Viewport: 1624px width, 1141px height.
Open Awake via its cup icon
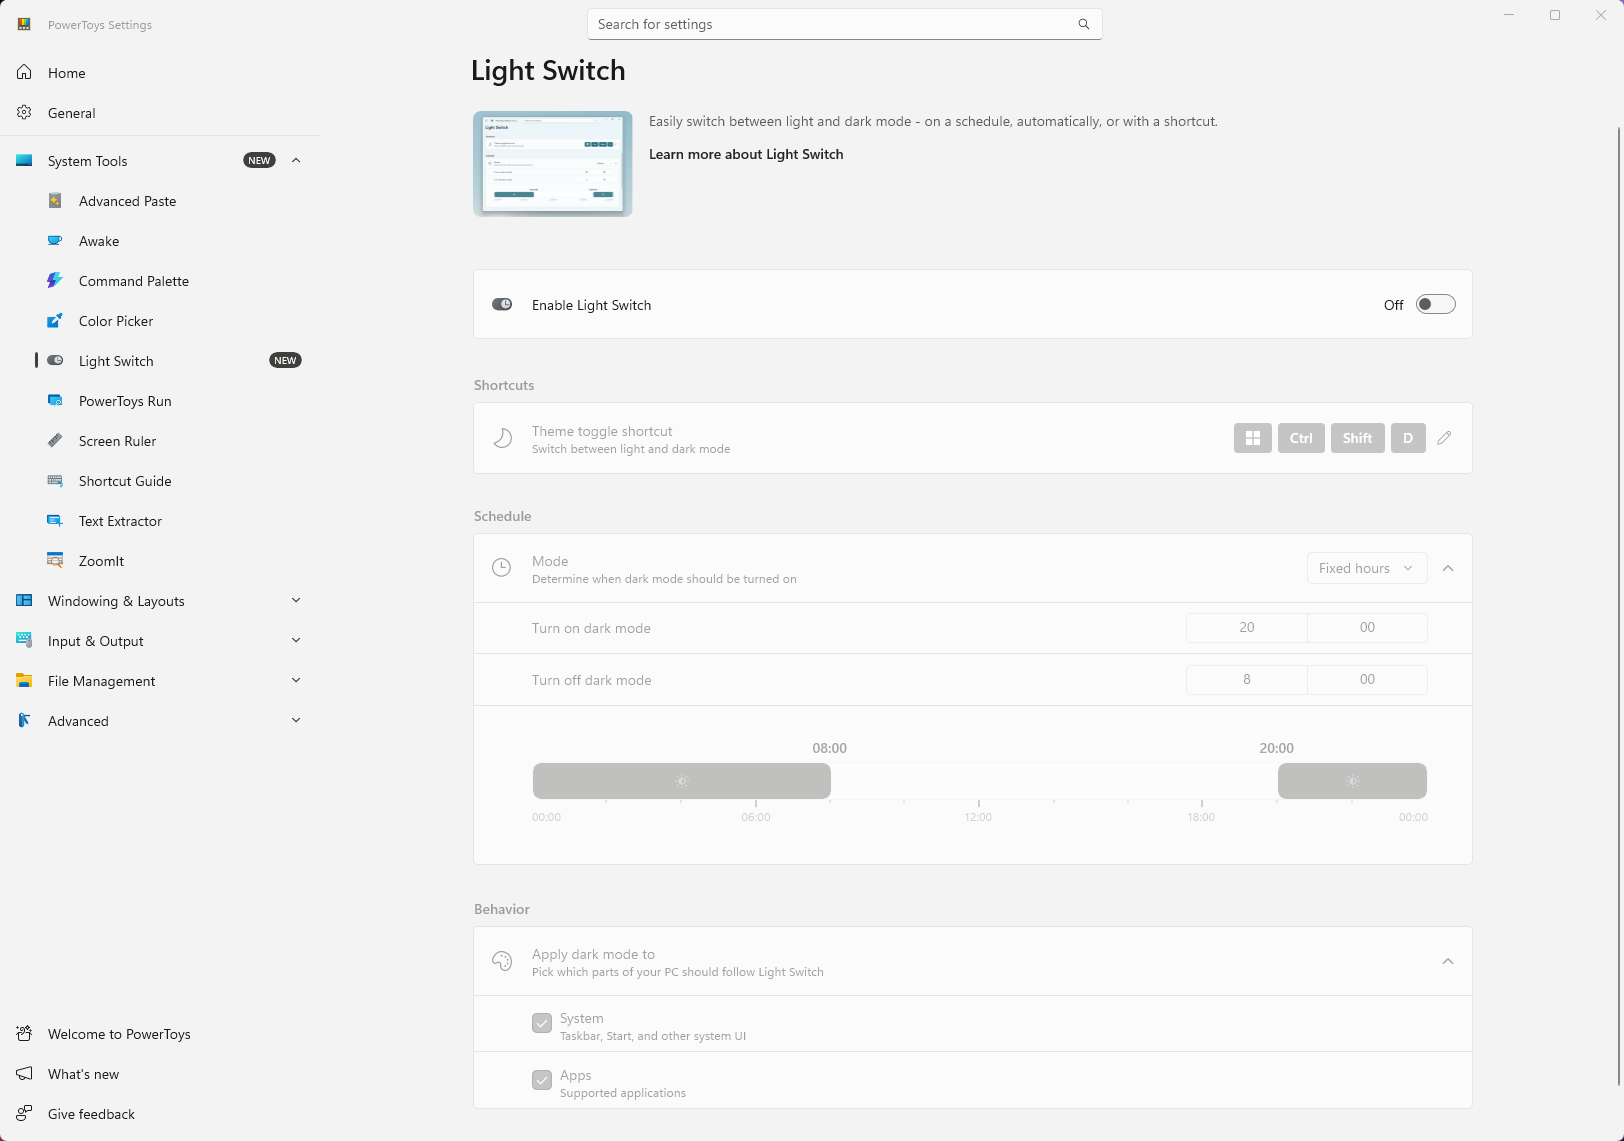coord(55,241)
